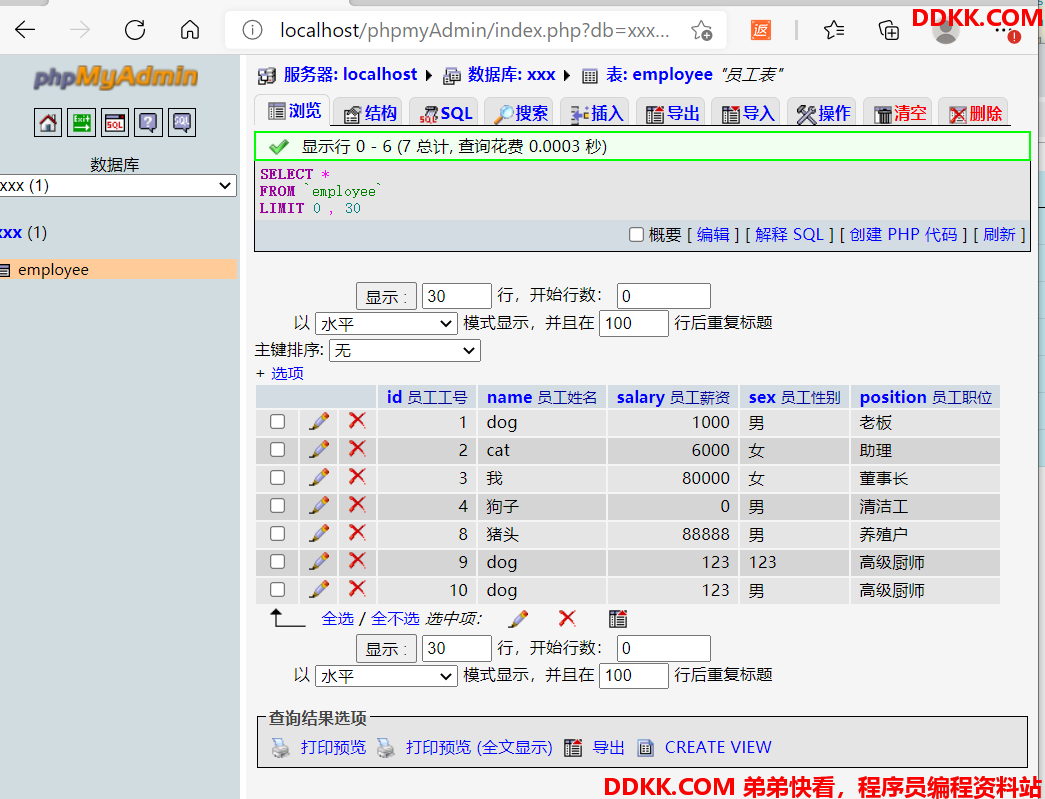
Task: Open the 导出 export tab
Action: tap(672, 113)
